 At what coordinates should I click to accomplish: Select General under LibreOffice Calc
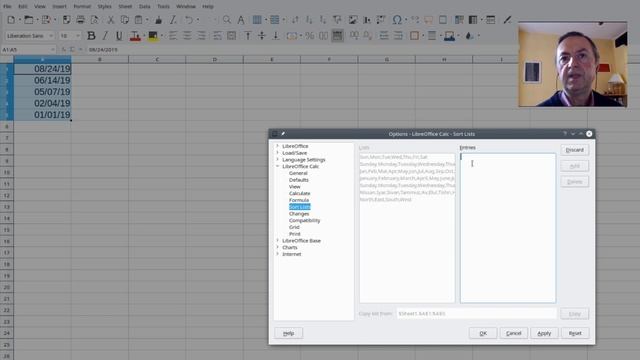[298, 173]
